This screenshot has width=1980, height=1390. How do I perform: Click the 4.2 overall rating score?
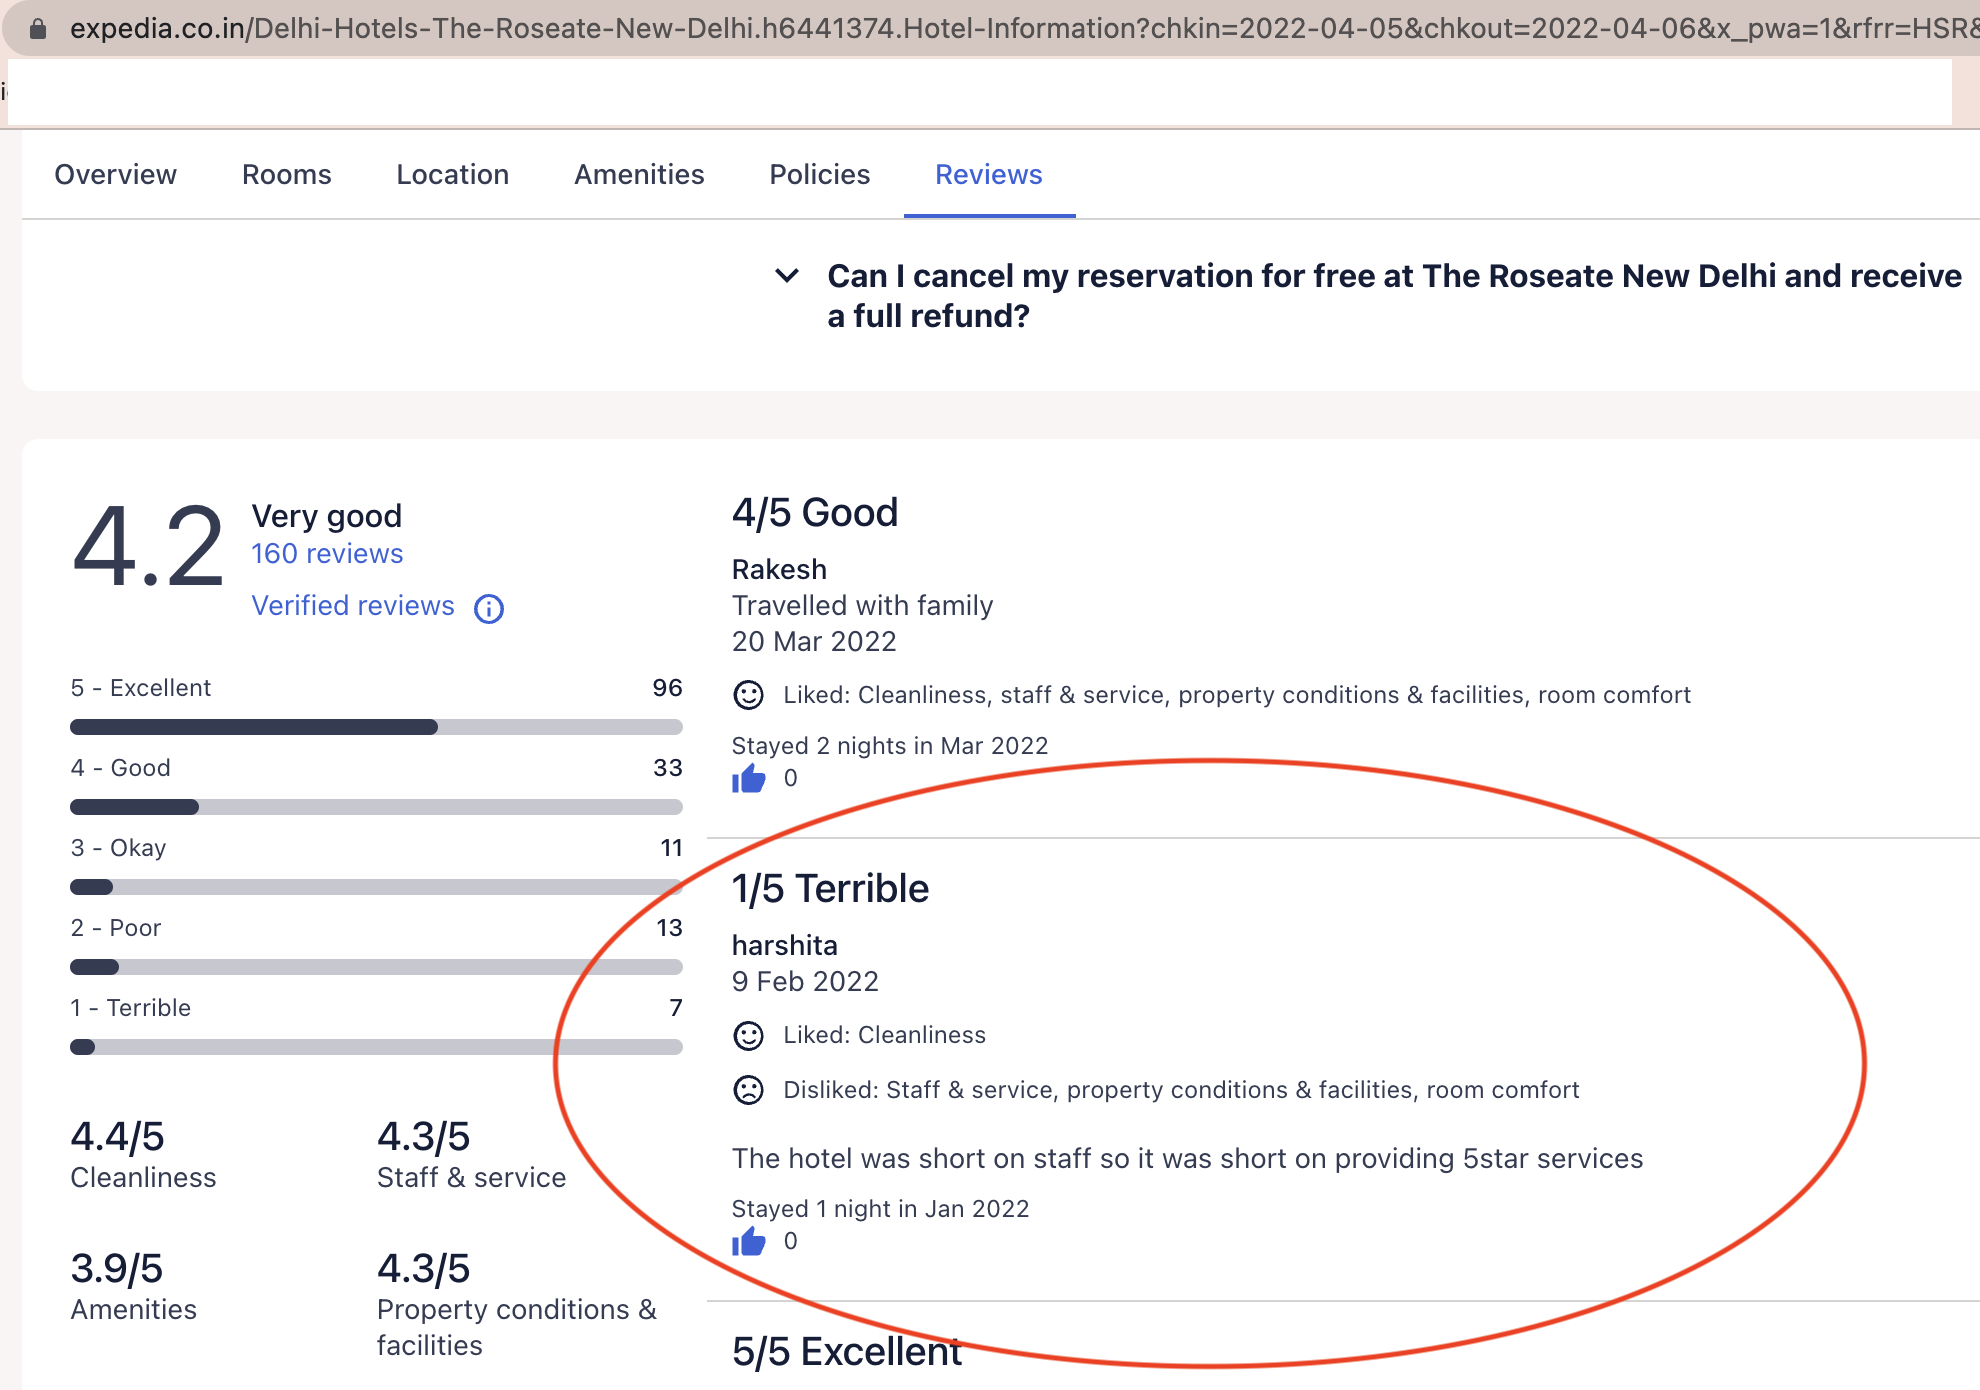point(148,547)
